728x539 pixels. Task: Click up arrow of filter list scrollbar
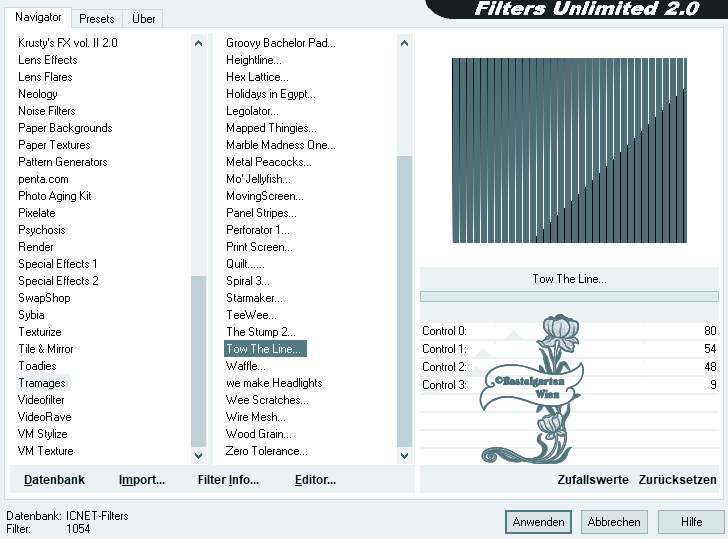(x=404, y=43)
